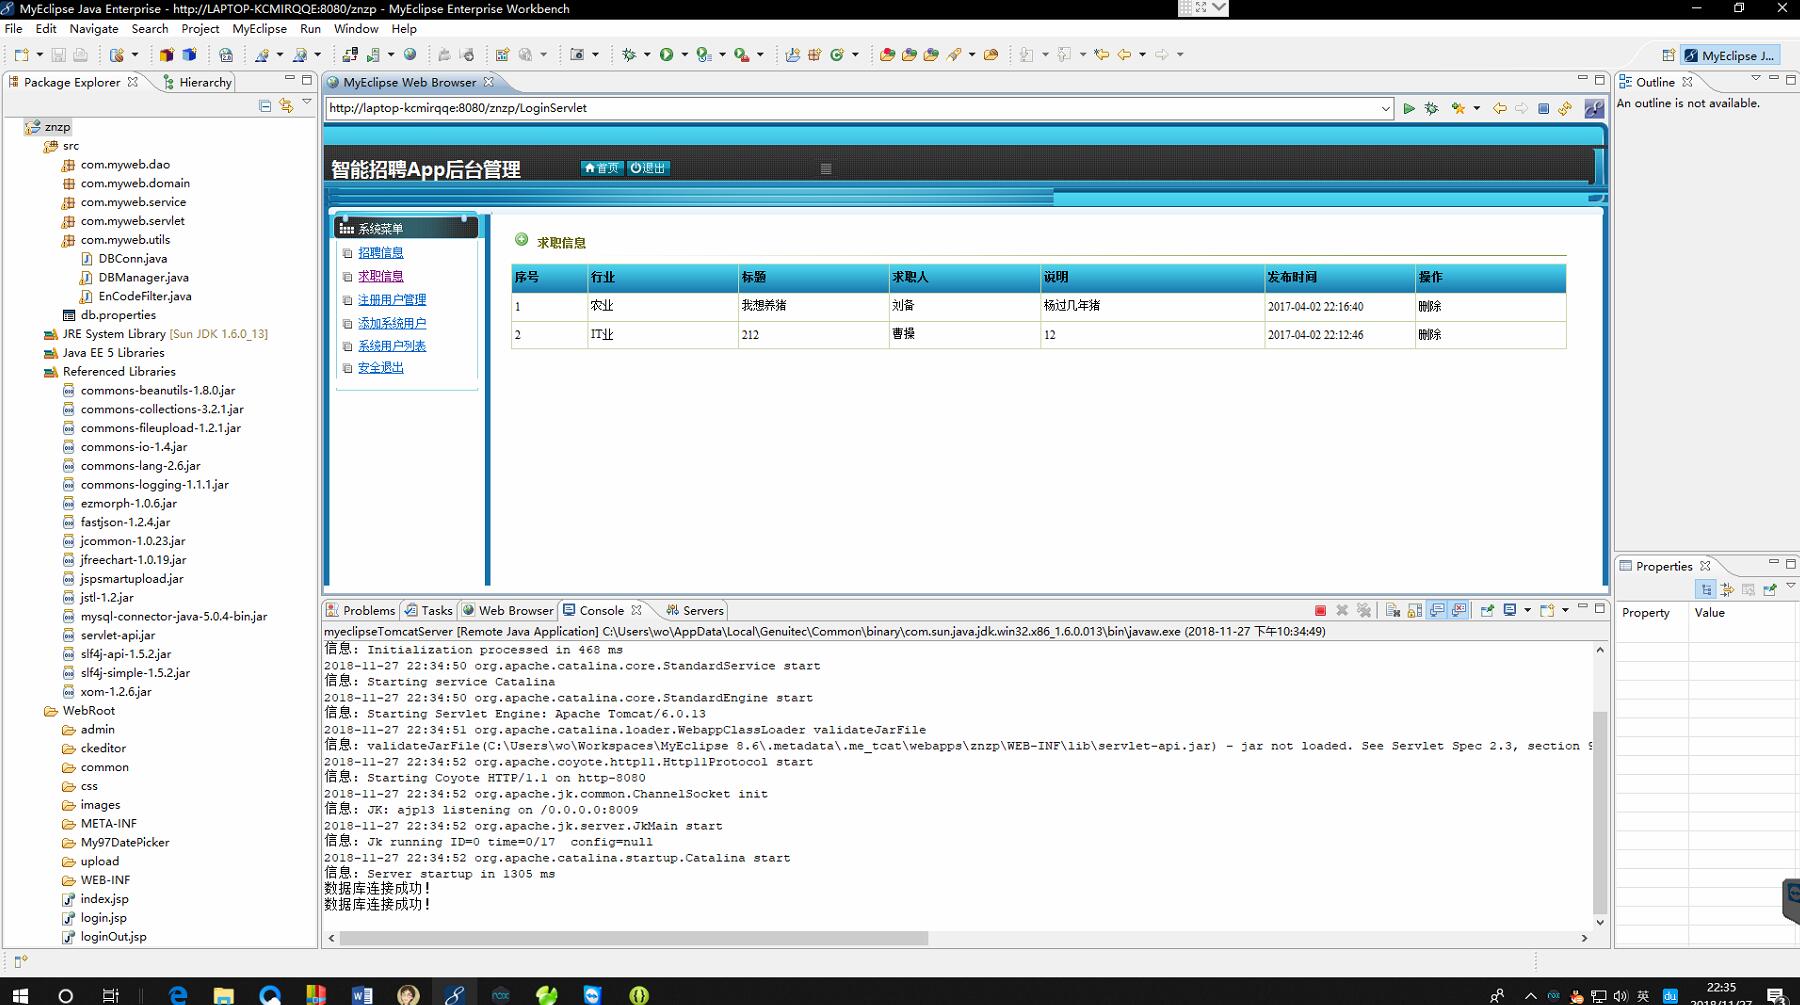The width and height of the screenshot is (1800, 1005).
Task: Open the dropdown arrow beside the New icon
Action: [x=39, y=55]
